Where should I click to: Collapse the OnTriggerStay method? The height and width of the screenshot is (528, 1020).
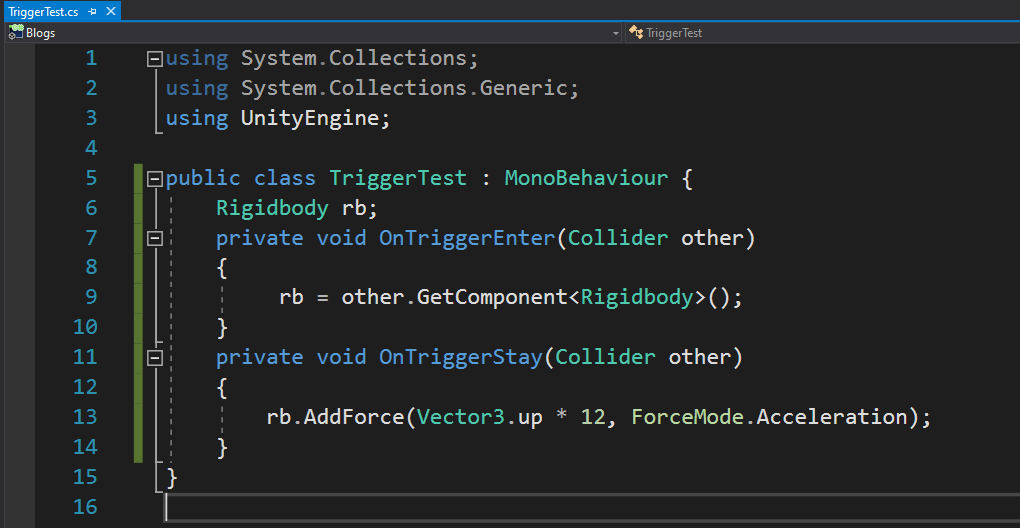click(x=155, y=358)
